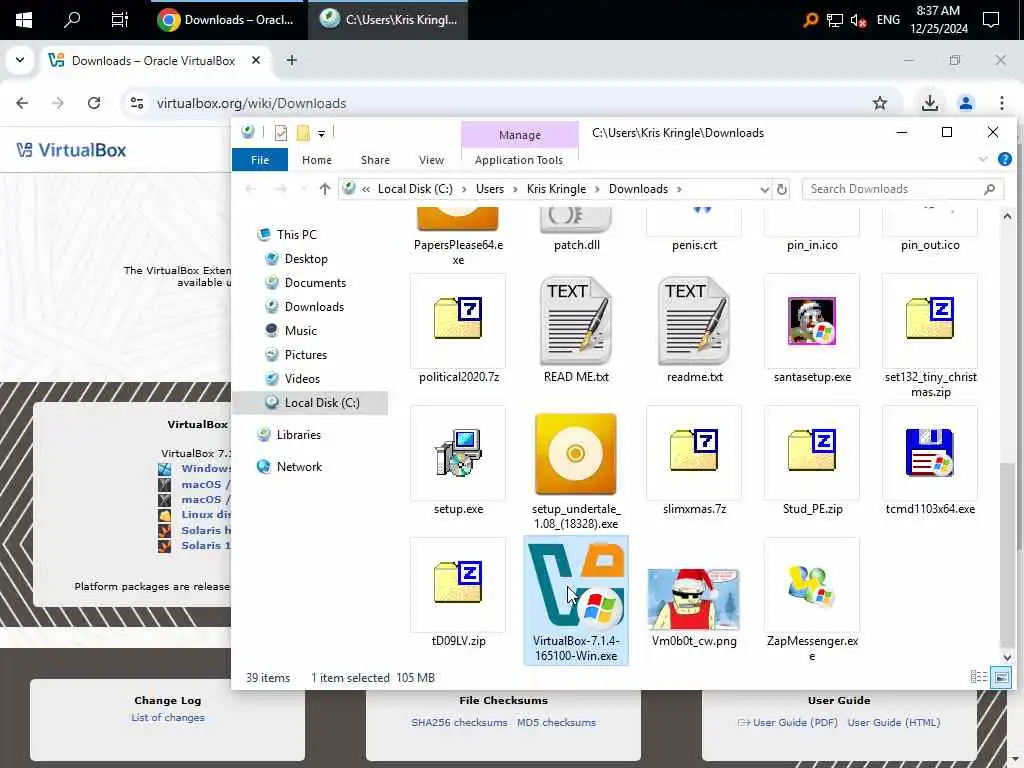Click muted volume tray icon

pos(858,20)
